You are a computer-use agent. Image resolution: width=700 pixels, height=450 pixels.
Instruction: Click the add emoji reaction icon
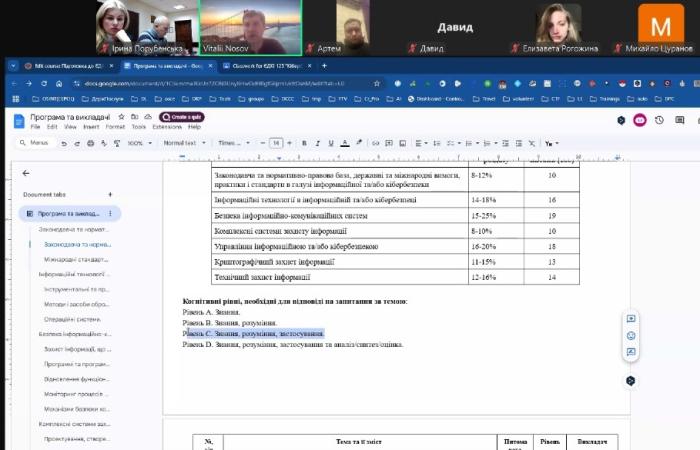tap(631, 335)
